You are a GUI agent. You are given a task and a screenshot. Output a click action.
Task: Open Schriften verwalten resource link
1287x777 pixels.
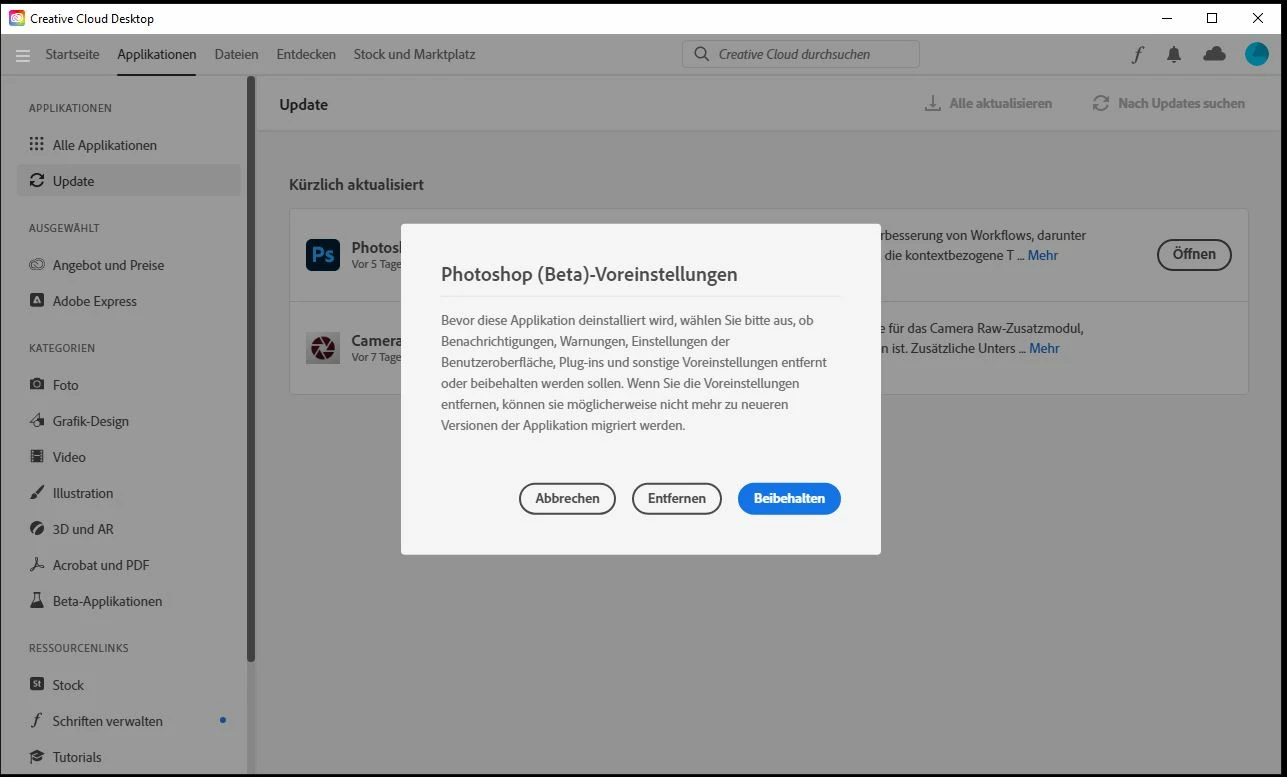107,721
